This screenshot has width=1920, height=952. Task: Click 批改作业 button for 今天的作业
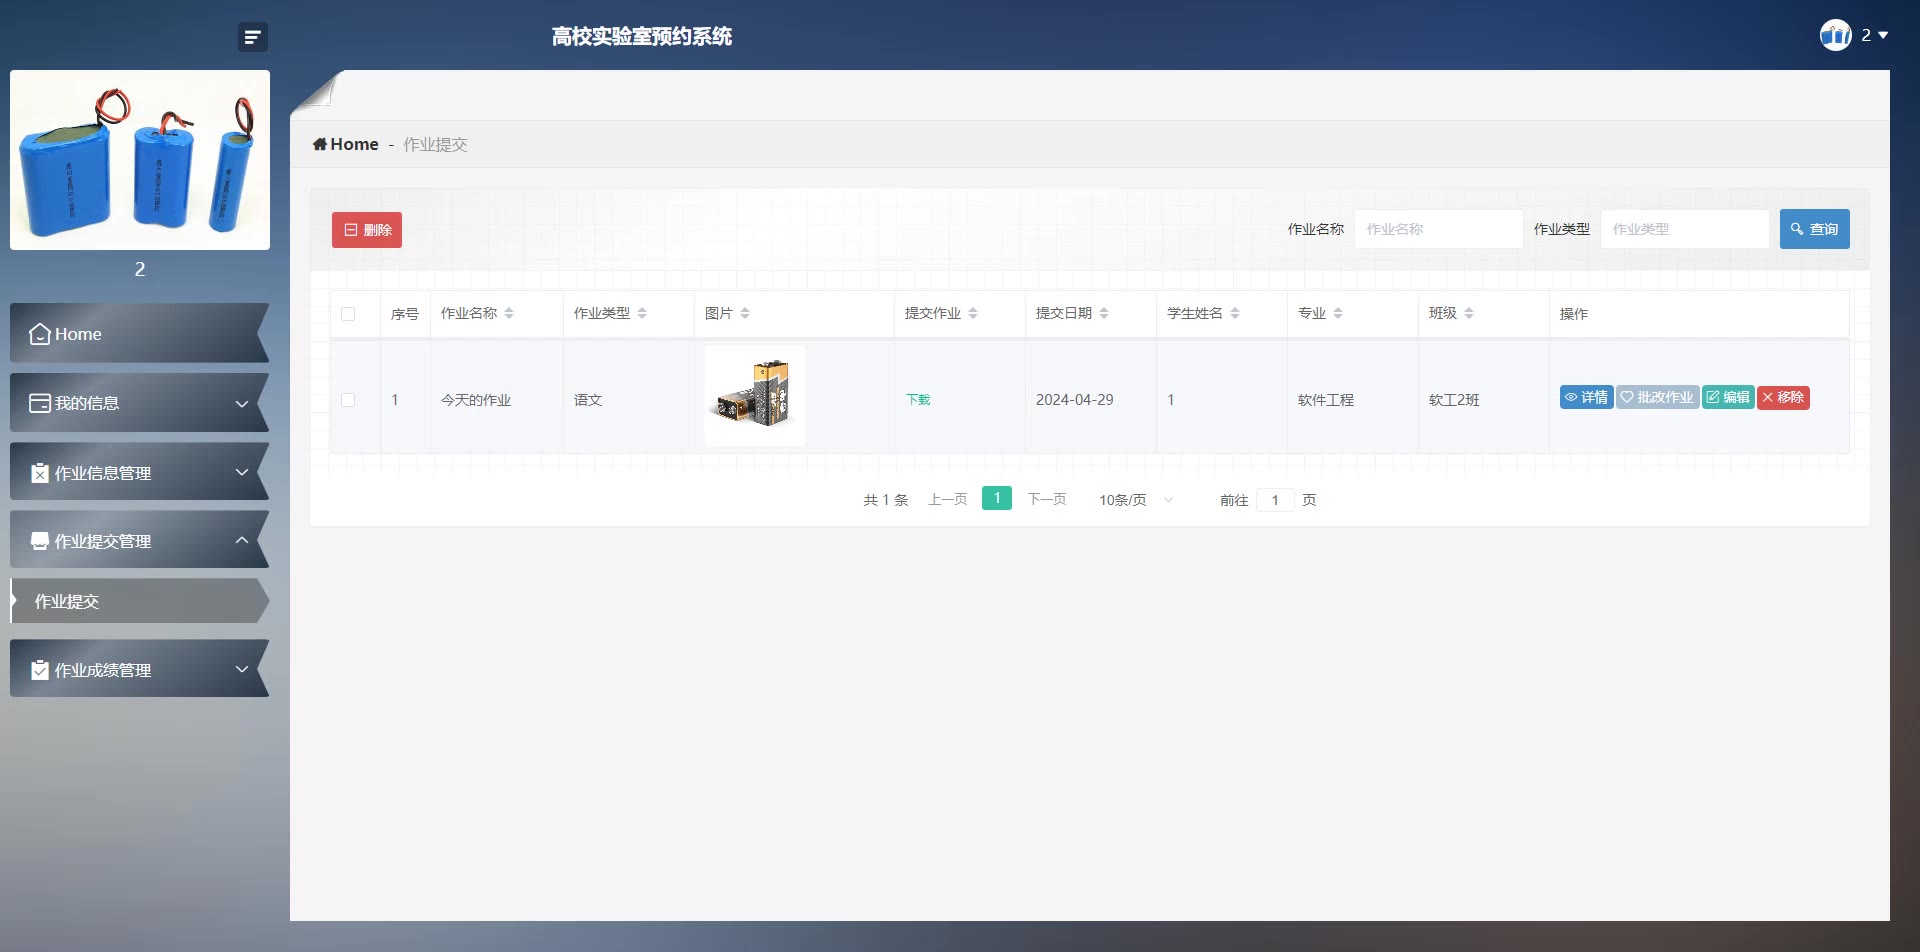tap(1657, 398)
